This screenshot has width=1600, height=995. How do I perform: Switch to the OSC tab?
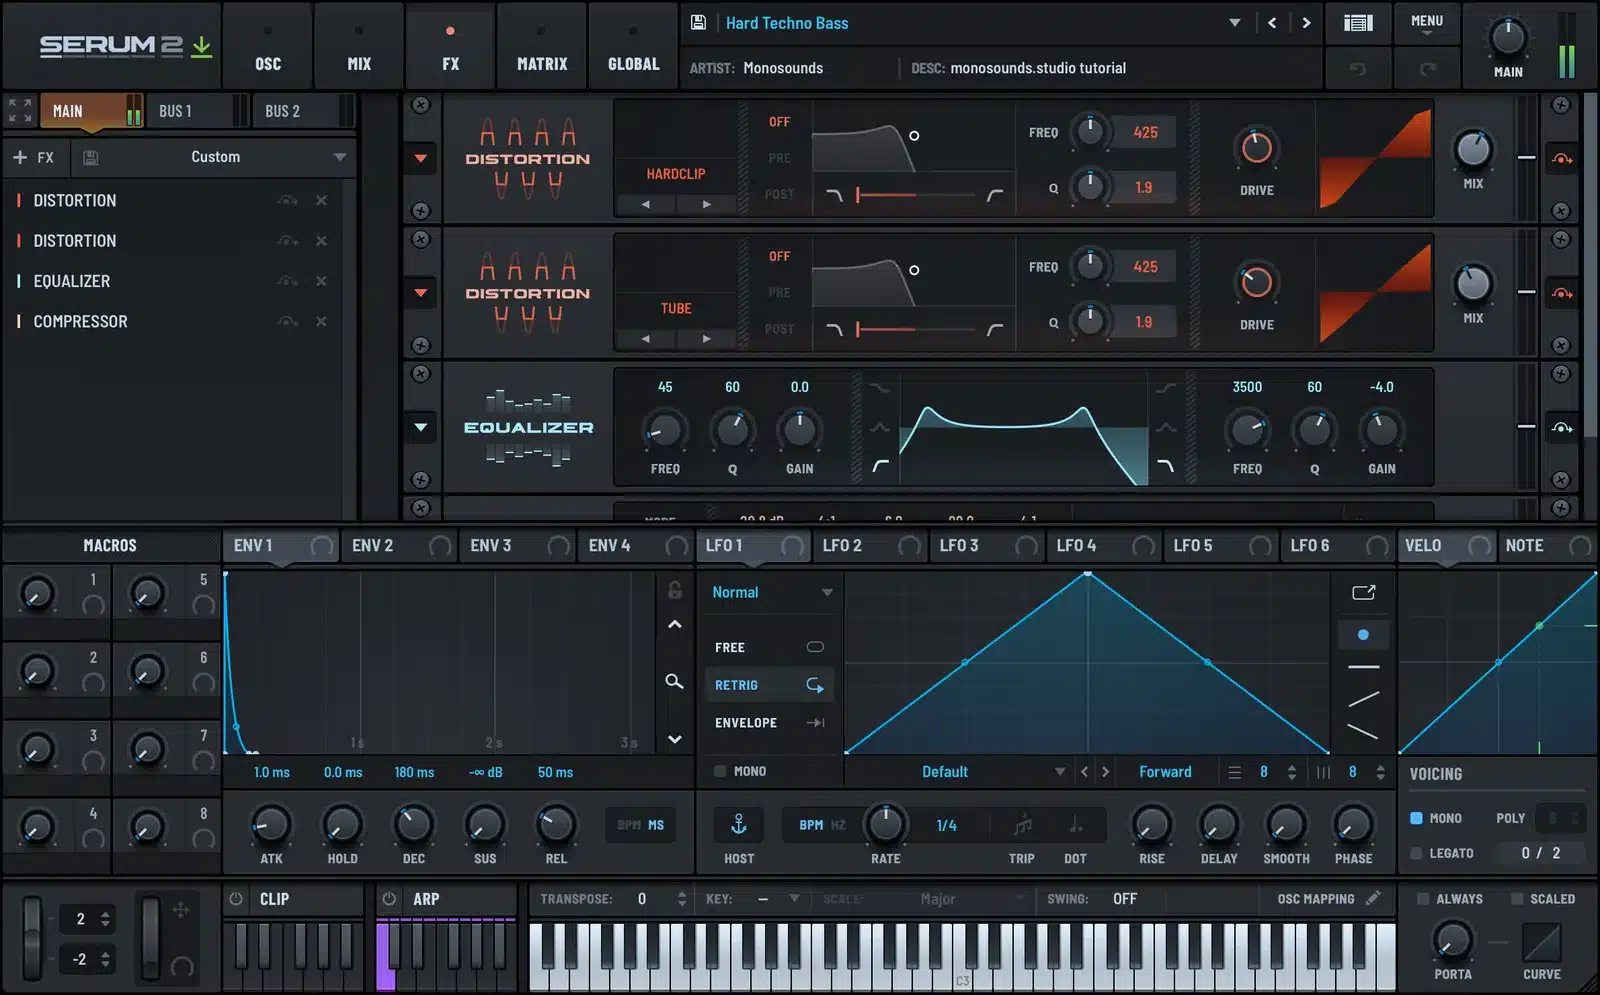[x=268, y=45]
